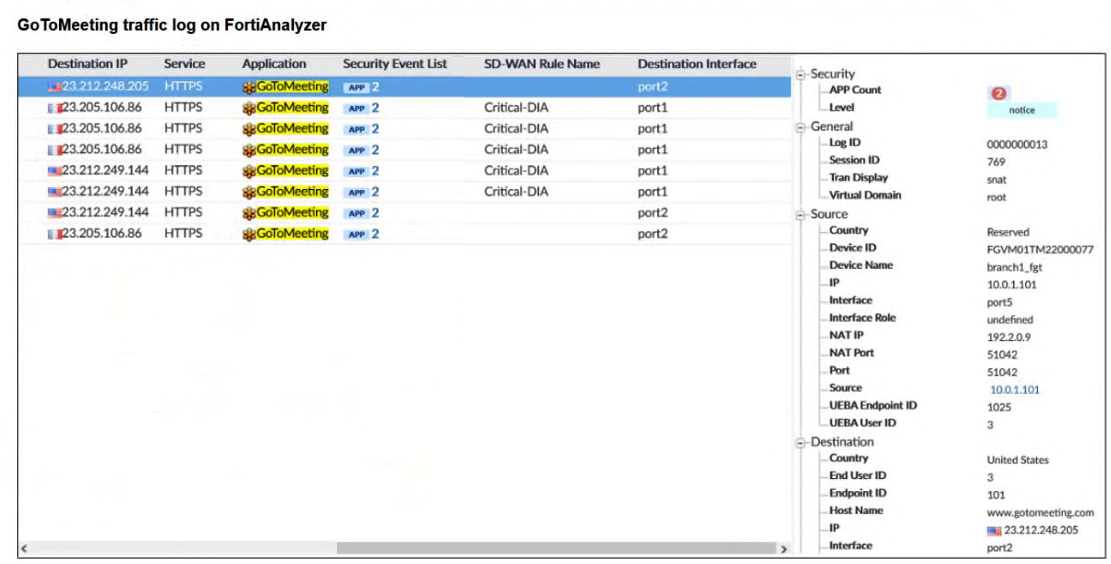The height and width of the screenshot is (564, 1111).
Task: Sort by the Destination IP column header
Action: pyautogui.click(x=87, y=64)
